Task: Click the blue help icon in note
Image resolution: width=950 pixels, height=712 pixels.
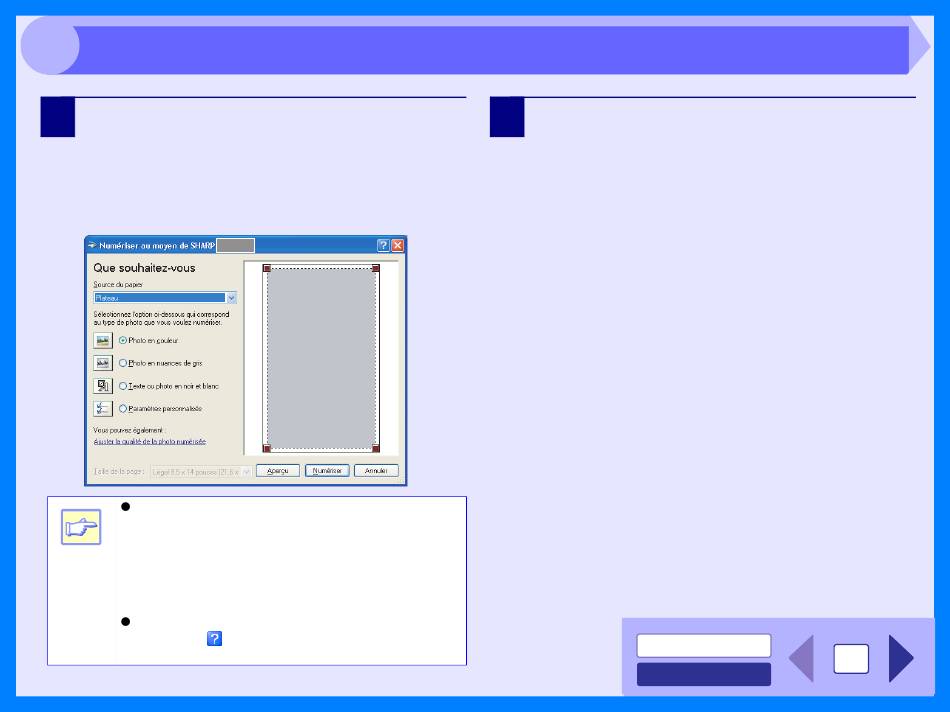Action: (214, 639)
